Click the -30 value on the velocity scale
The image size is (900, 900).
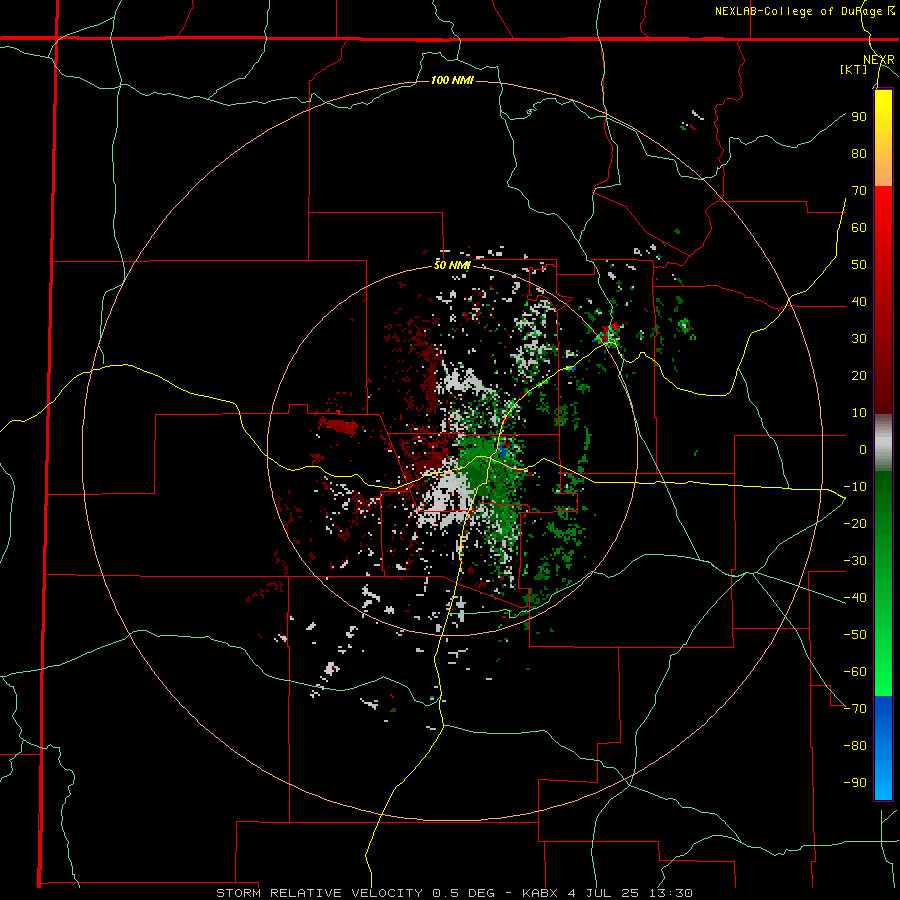pyautogui.click(x=855, y=561)
